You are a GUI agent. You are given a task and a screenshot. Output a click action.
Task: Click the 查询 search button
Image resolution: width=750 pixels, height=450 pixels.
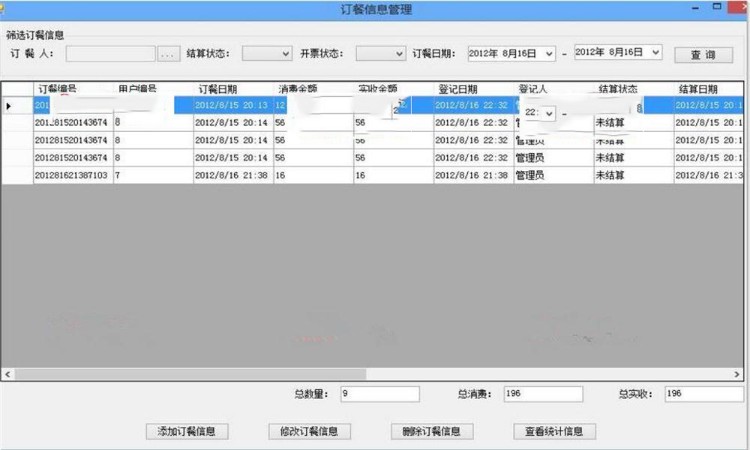click(703, 55)
